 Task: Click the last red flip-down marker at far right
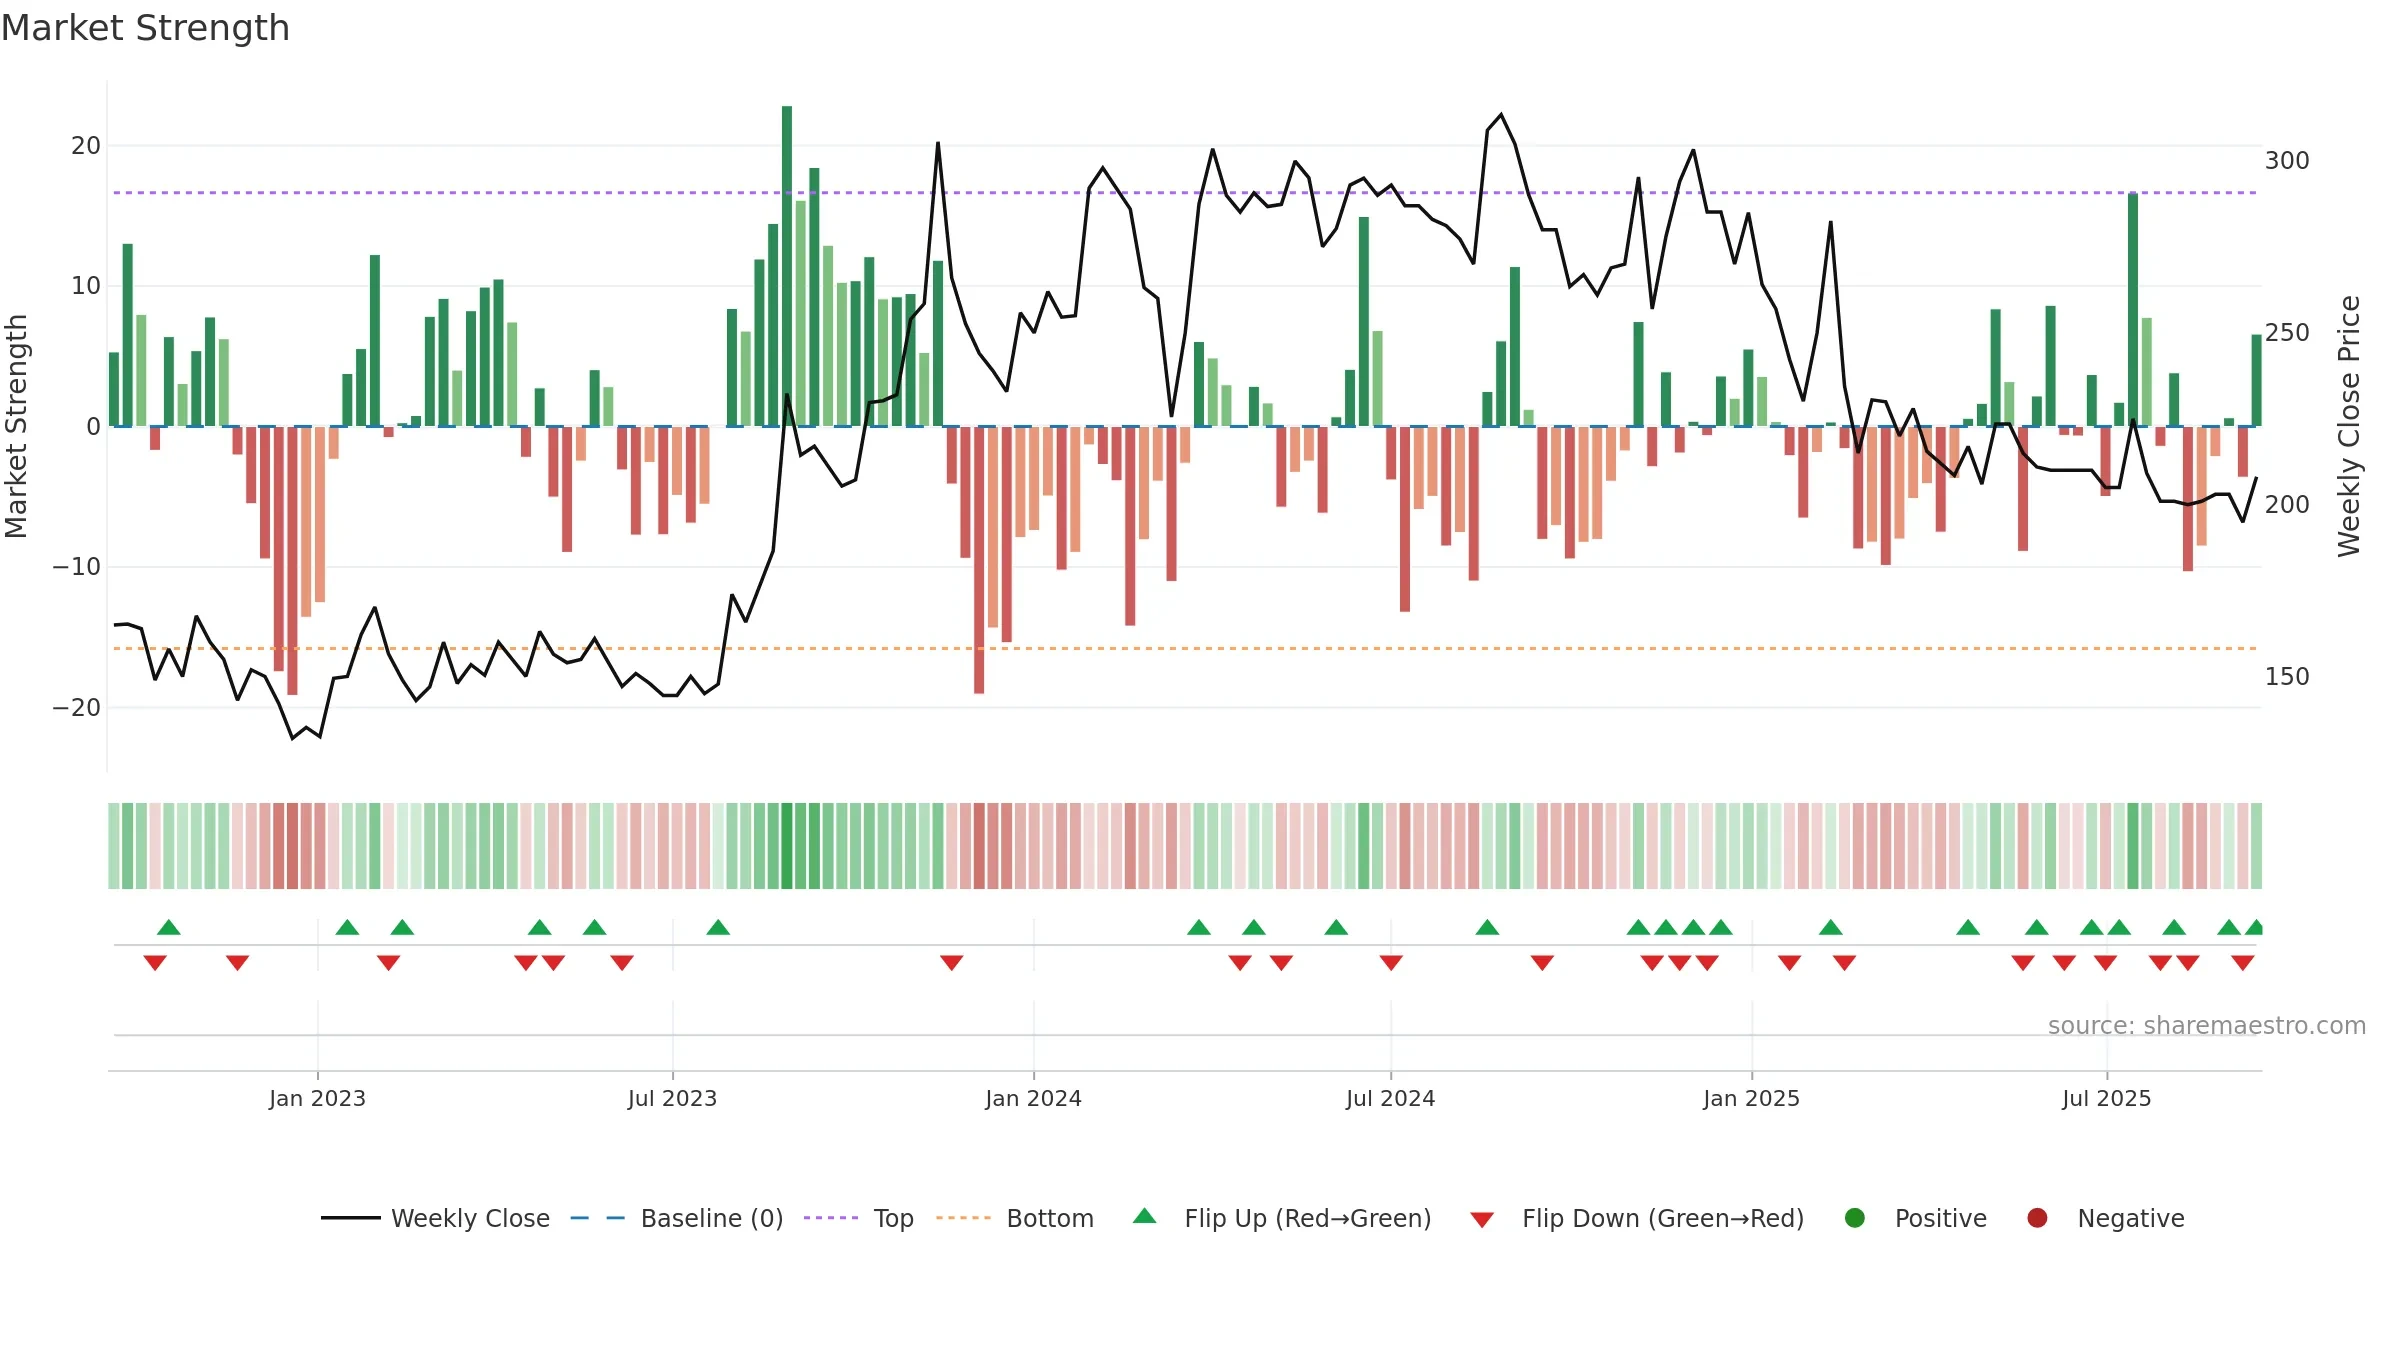tap(2243, 963)
